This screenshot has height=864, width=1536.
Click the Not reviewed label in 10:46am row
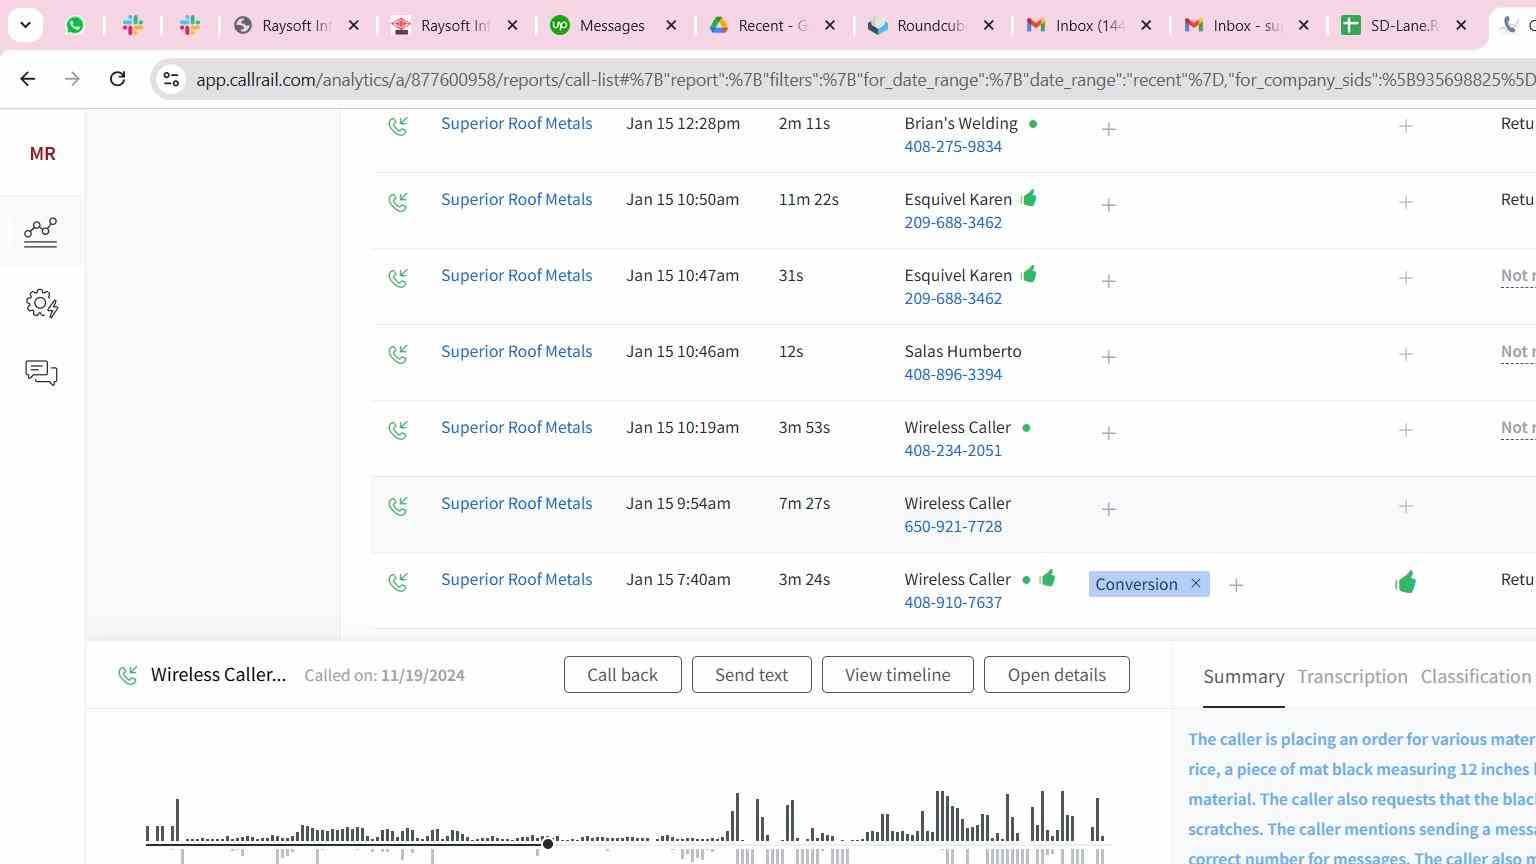(1518, 352)
